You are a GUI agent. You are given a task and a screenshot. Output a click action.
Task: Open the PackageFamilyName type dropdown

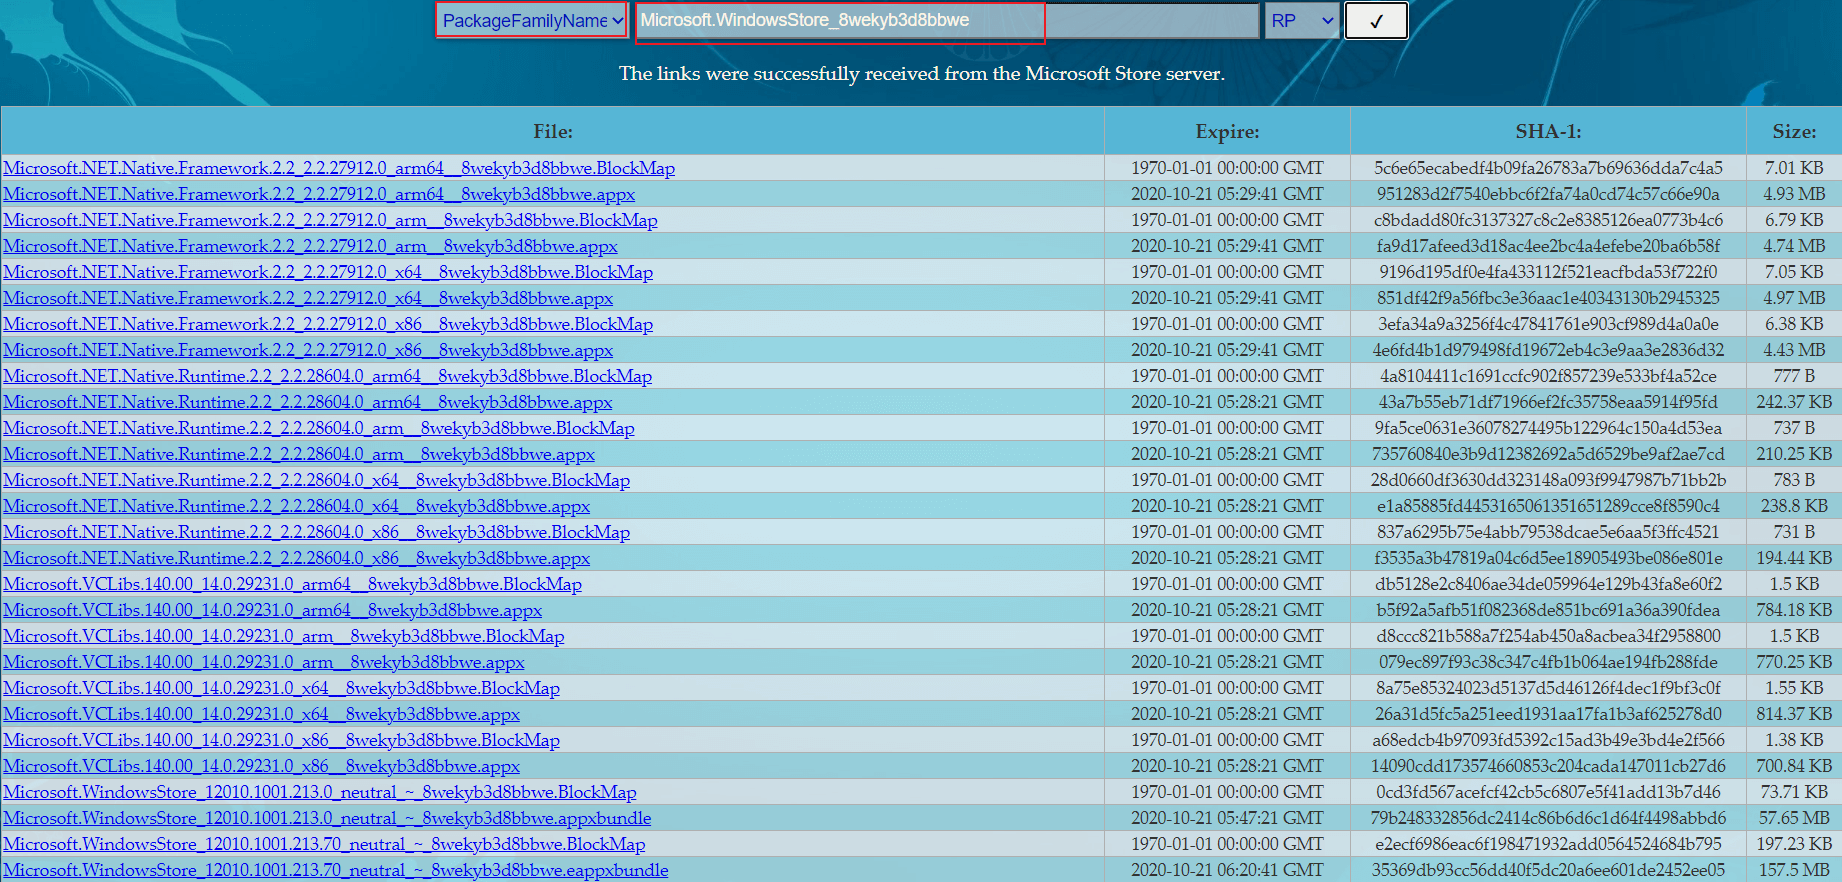click(532, 21)
